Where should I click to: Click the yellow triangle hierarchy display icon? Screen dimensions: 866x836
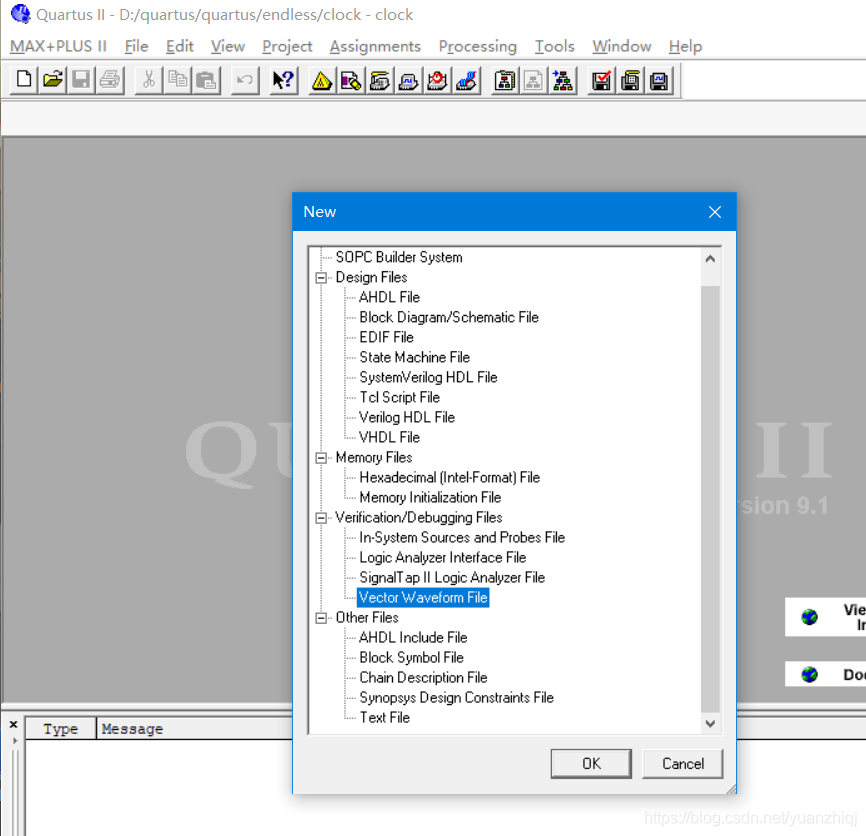[322, 81]
